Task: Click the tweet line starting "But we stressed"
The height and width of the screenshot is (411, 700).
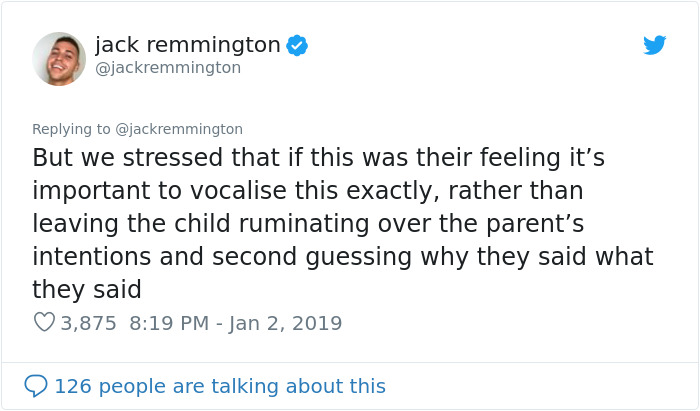Action: click(318, 158)
